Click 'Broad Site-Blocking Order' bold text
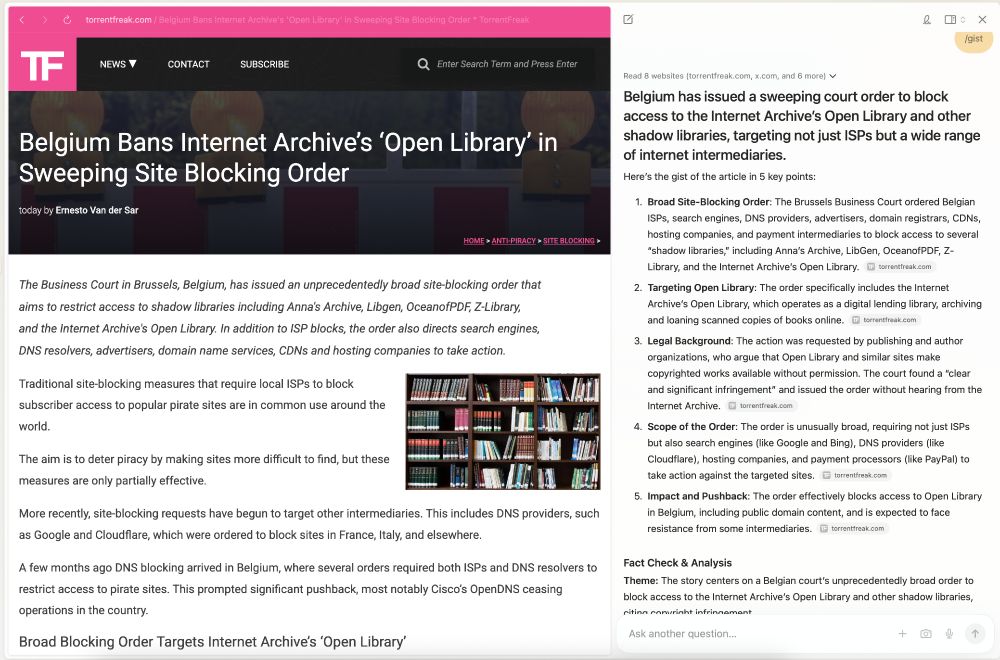The height and width of the screenshot is (660, 1000). [709, 202]
